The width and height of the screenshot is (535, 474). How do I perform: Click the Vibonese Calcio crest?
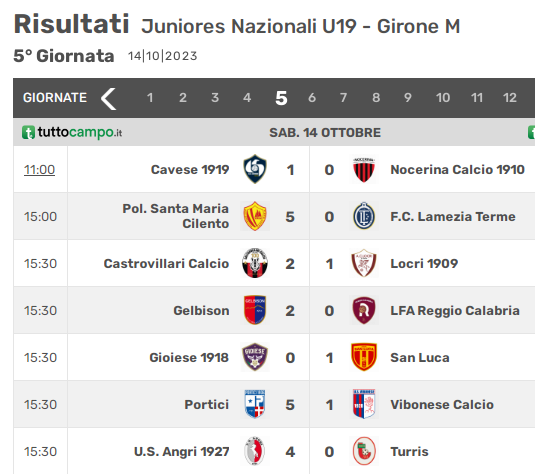coord(364,404)
